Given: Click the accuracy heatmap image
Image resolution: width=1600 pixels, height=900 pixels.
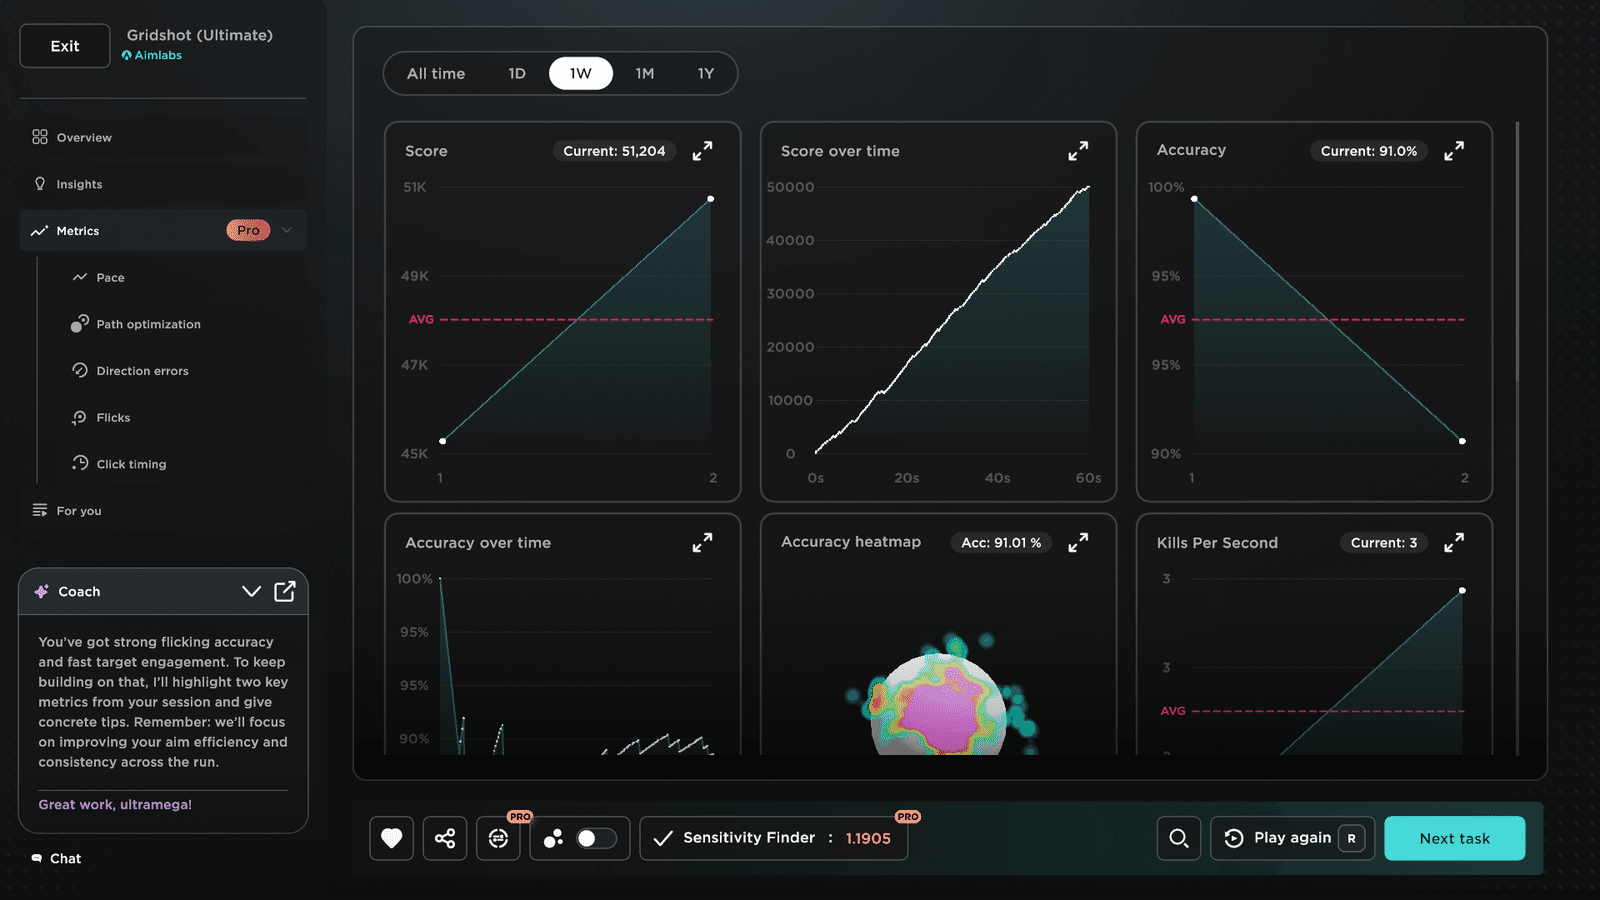Looking at the screenshot, I should coord(940,695).
